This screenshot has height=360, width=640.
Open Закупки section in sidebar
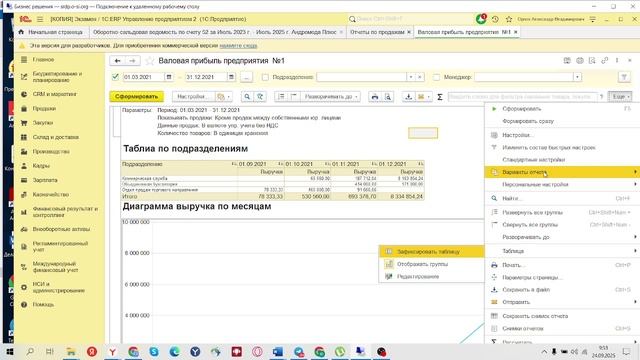coord(43,123)
